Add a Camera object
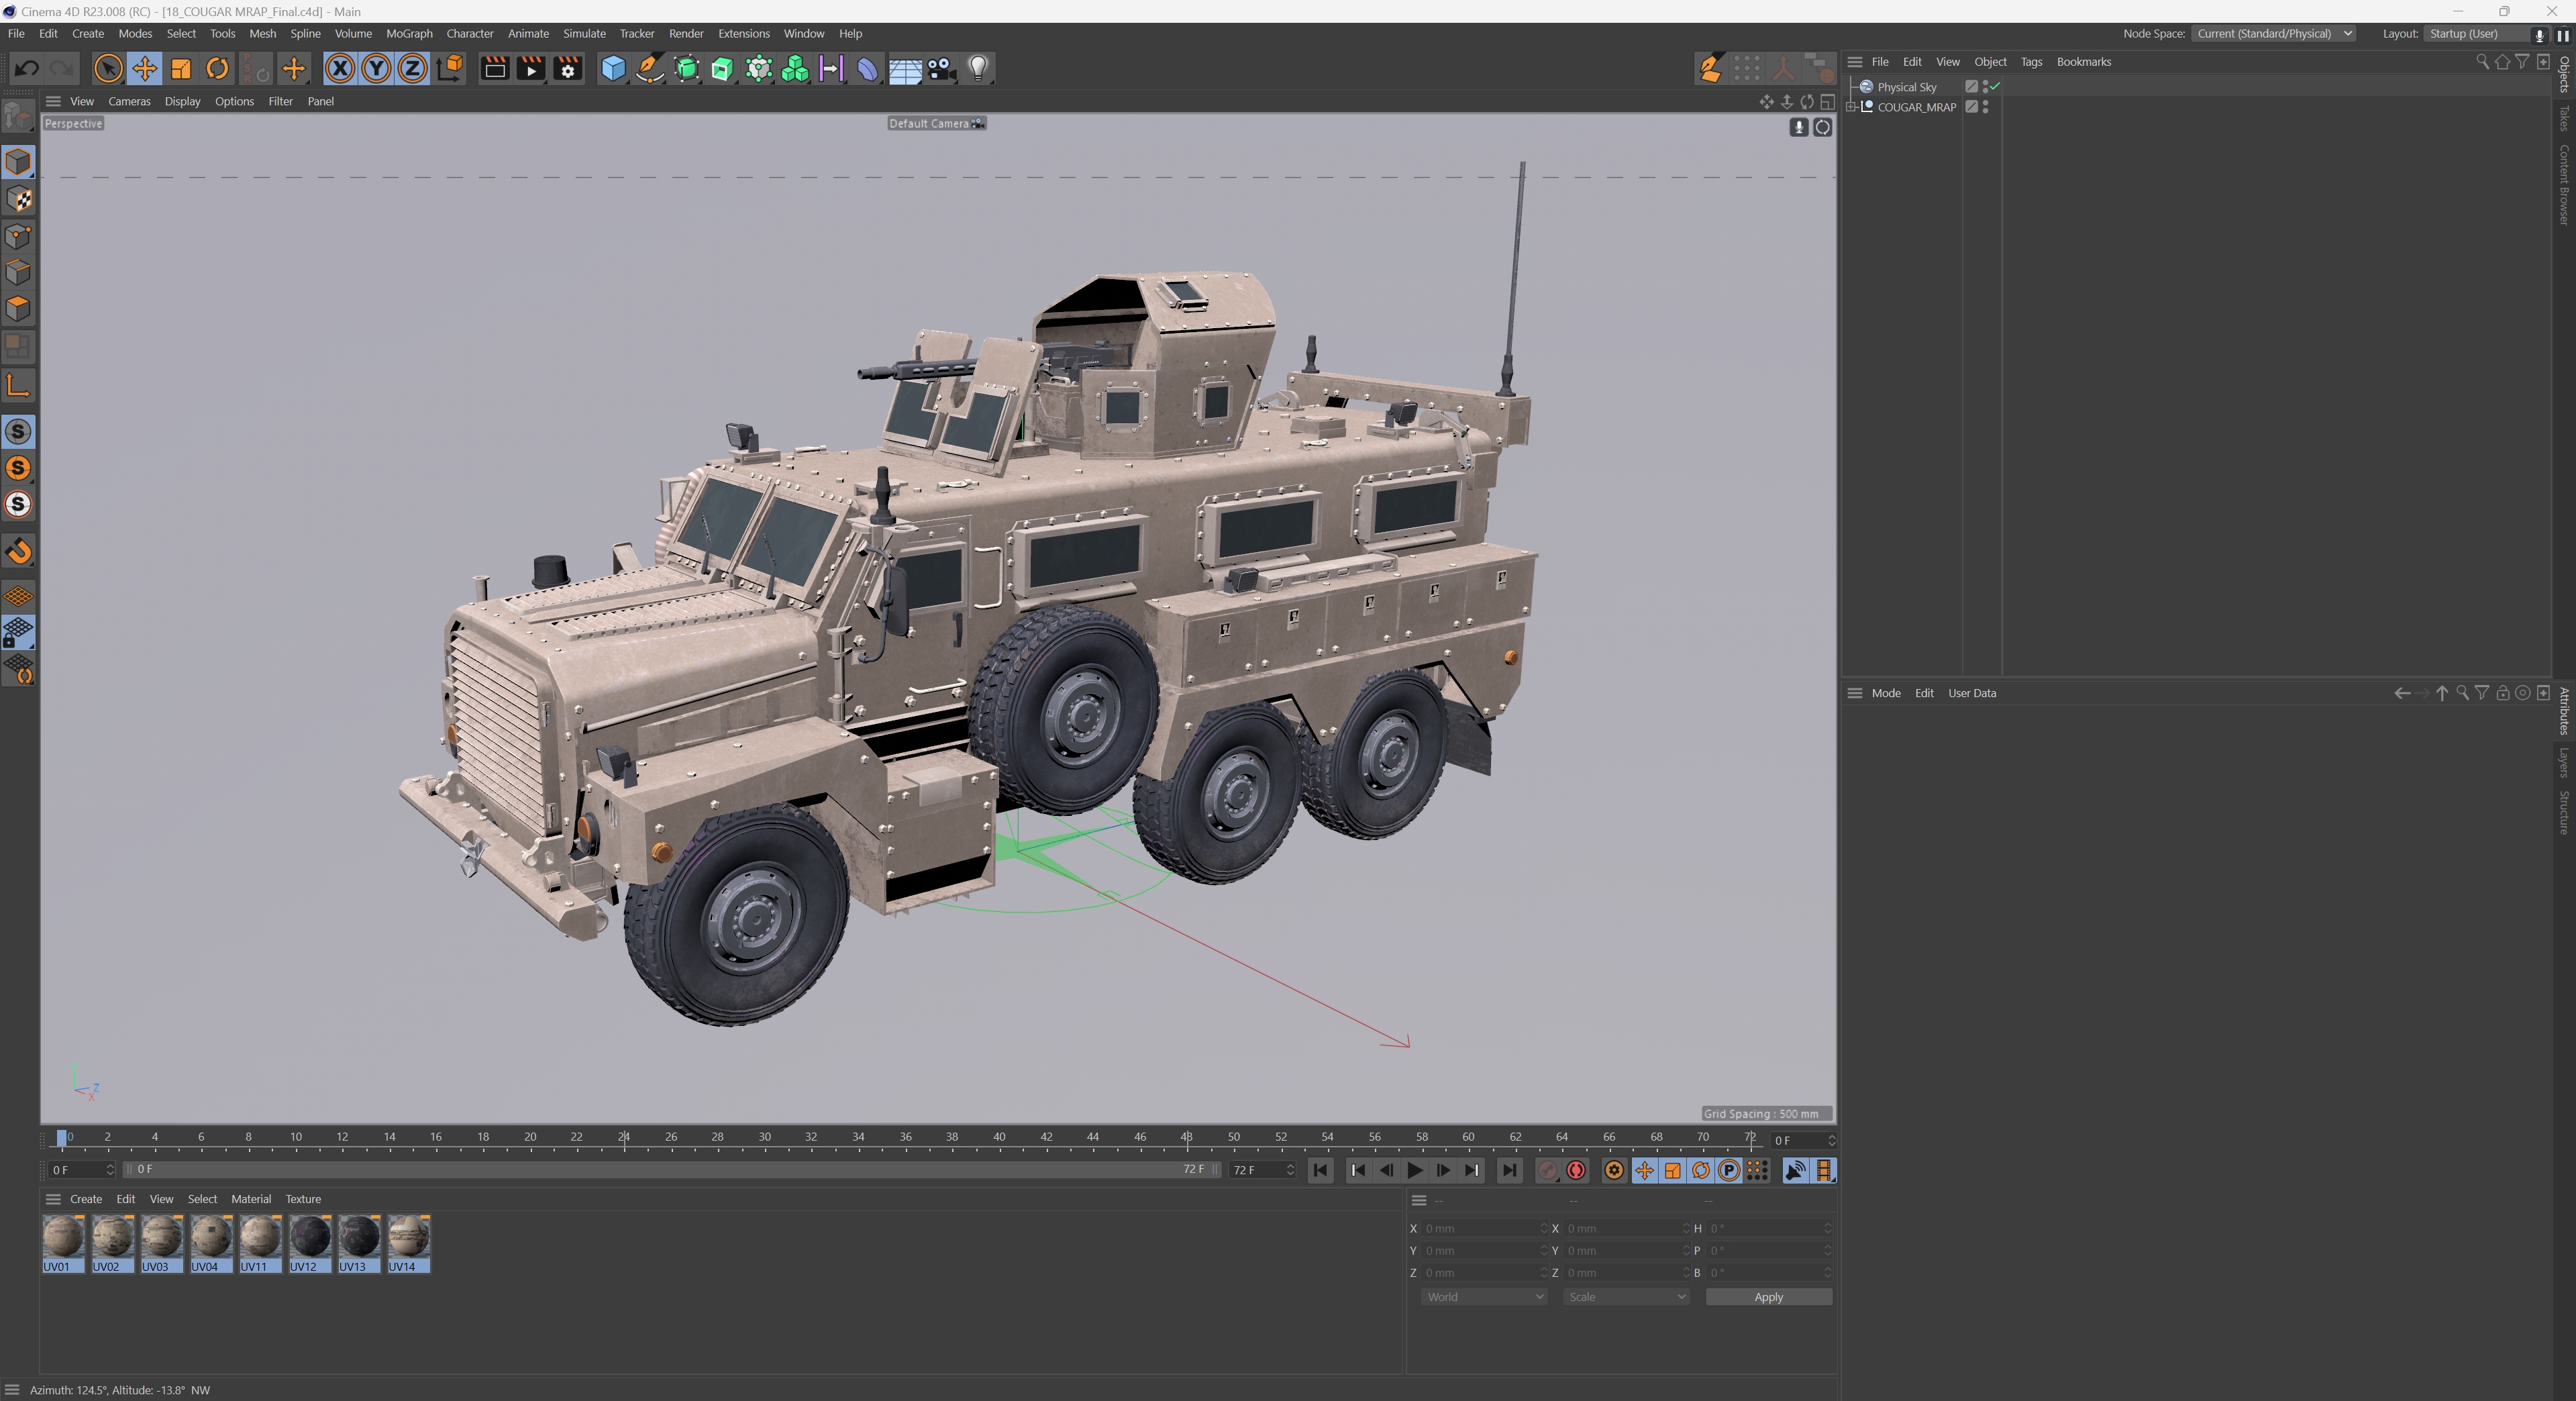2576x1401 pixels. click(941, 69)
